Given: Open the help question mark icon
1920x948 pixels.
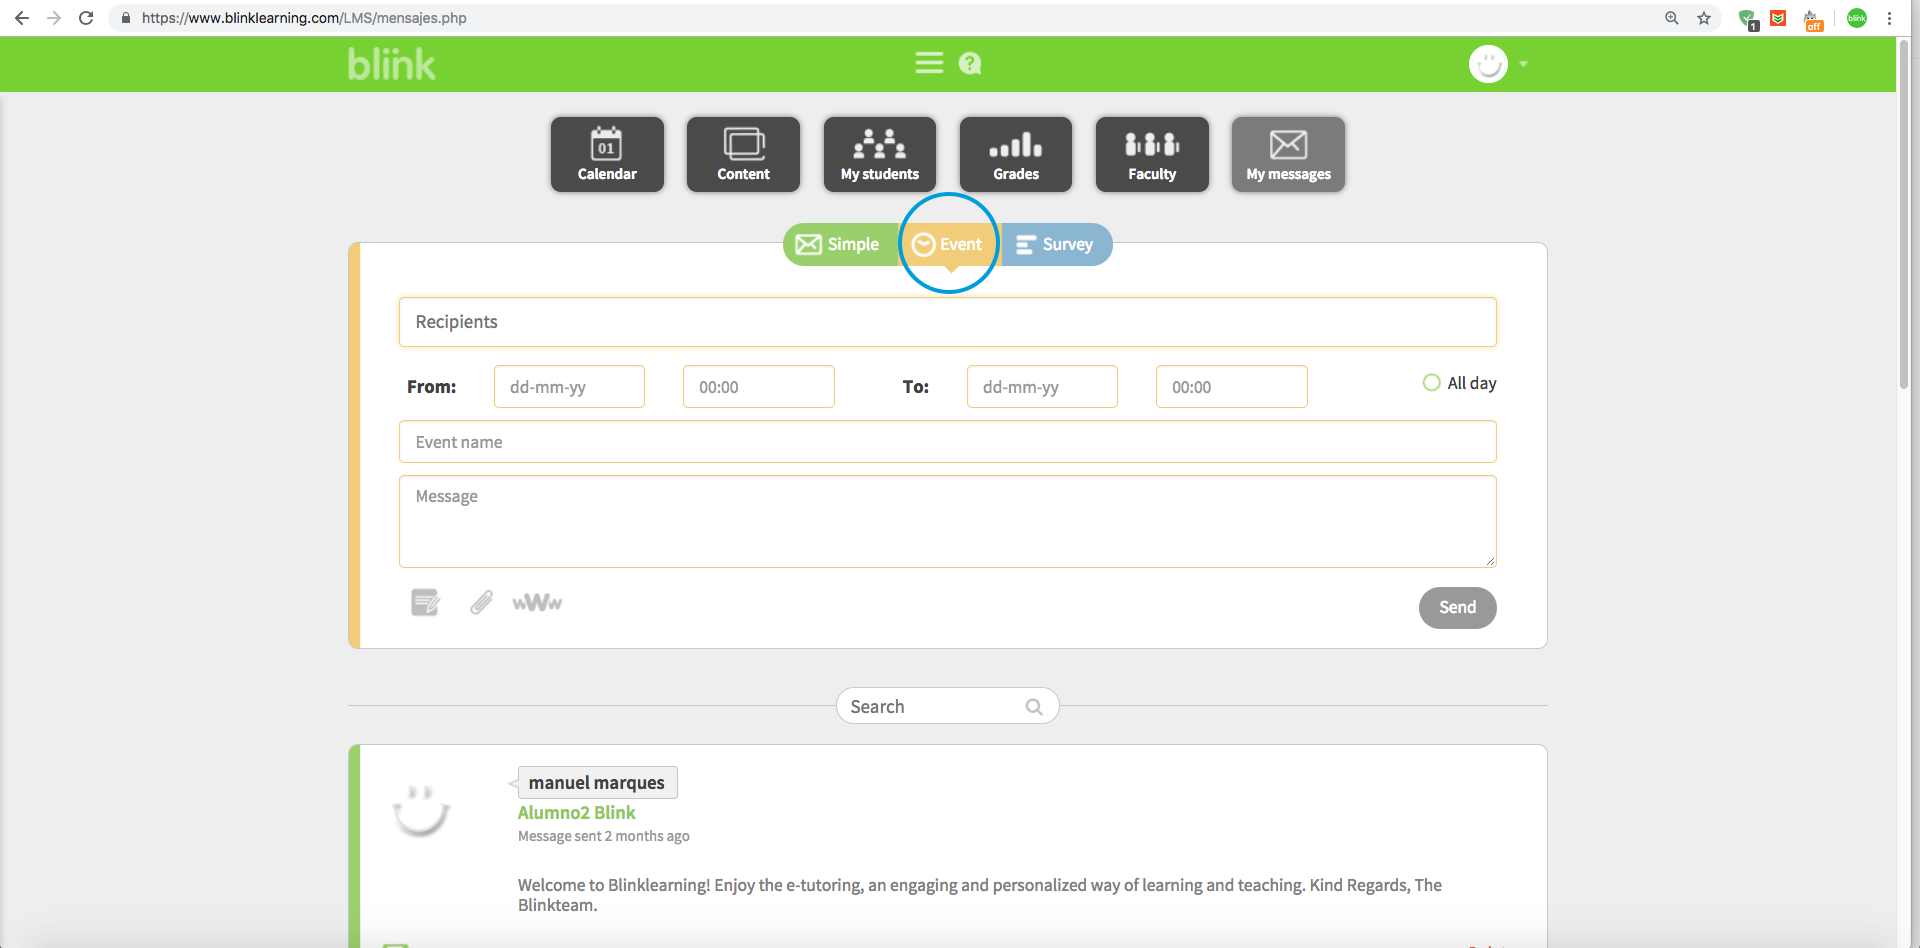Looking at the screenshot, I should 970,64.
